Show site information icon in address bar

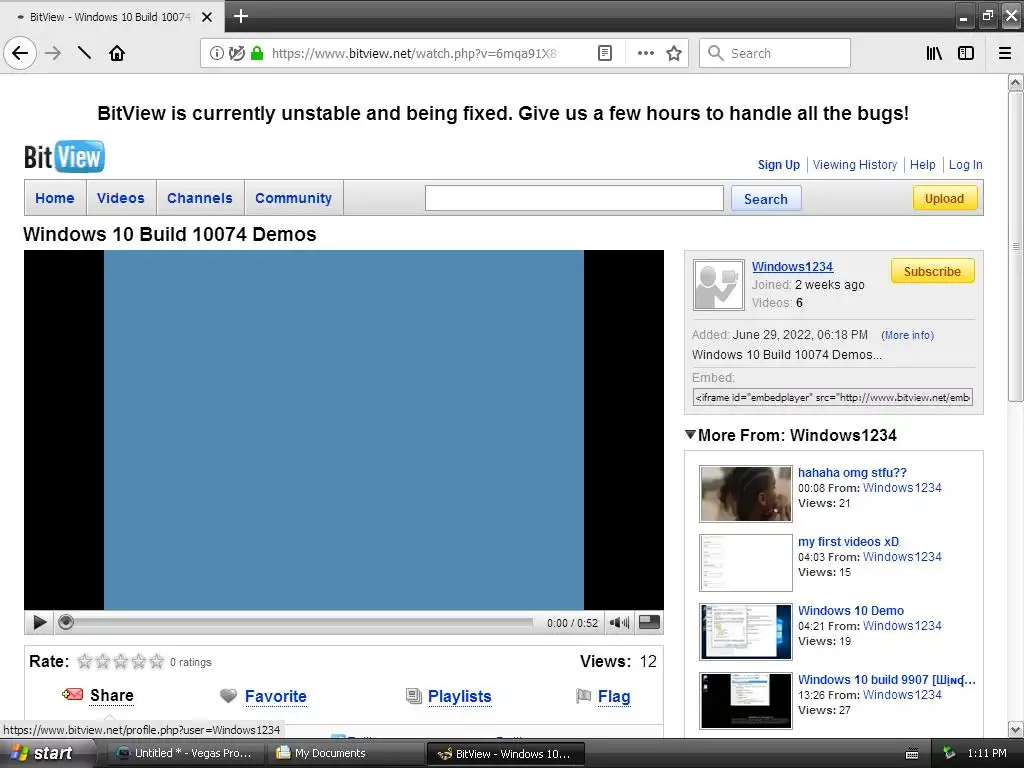pyautogui.click(x=216, y=54)
